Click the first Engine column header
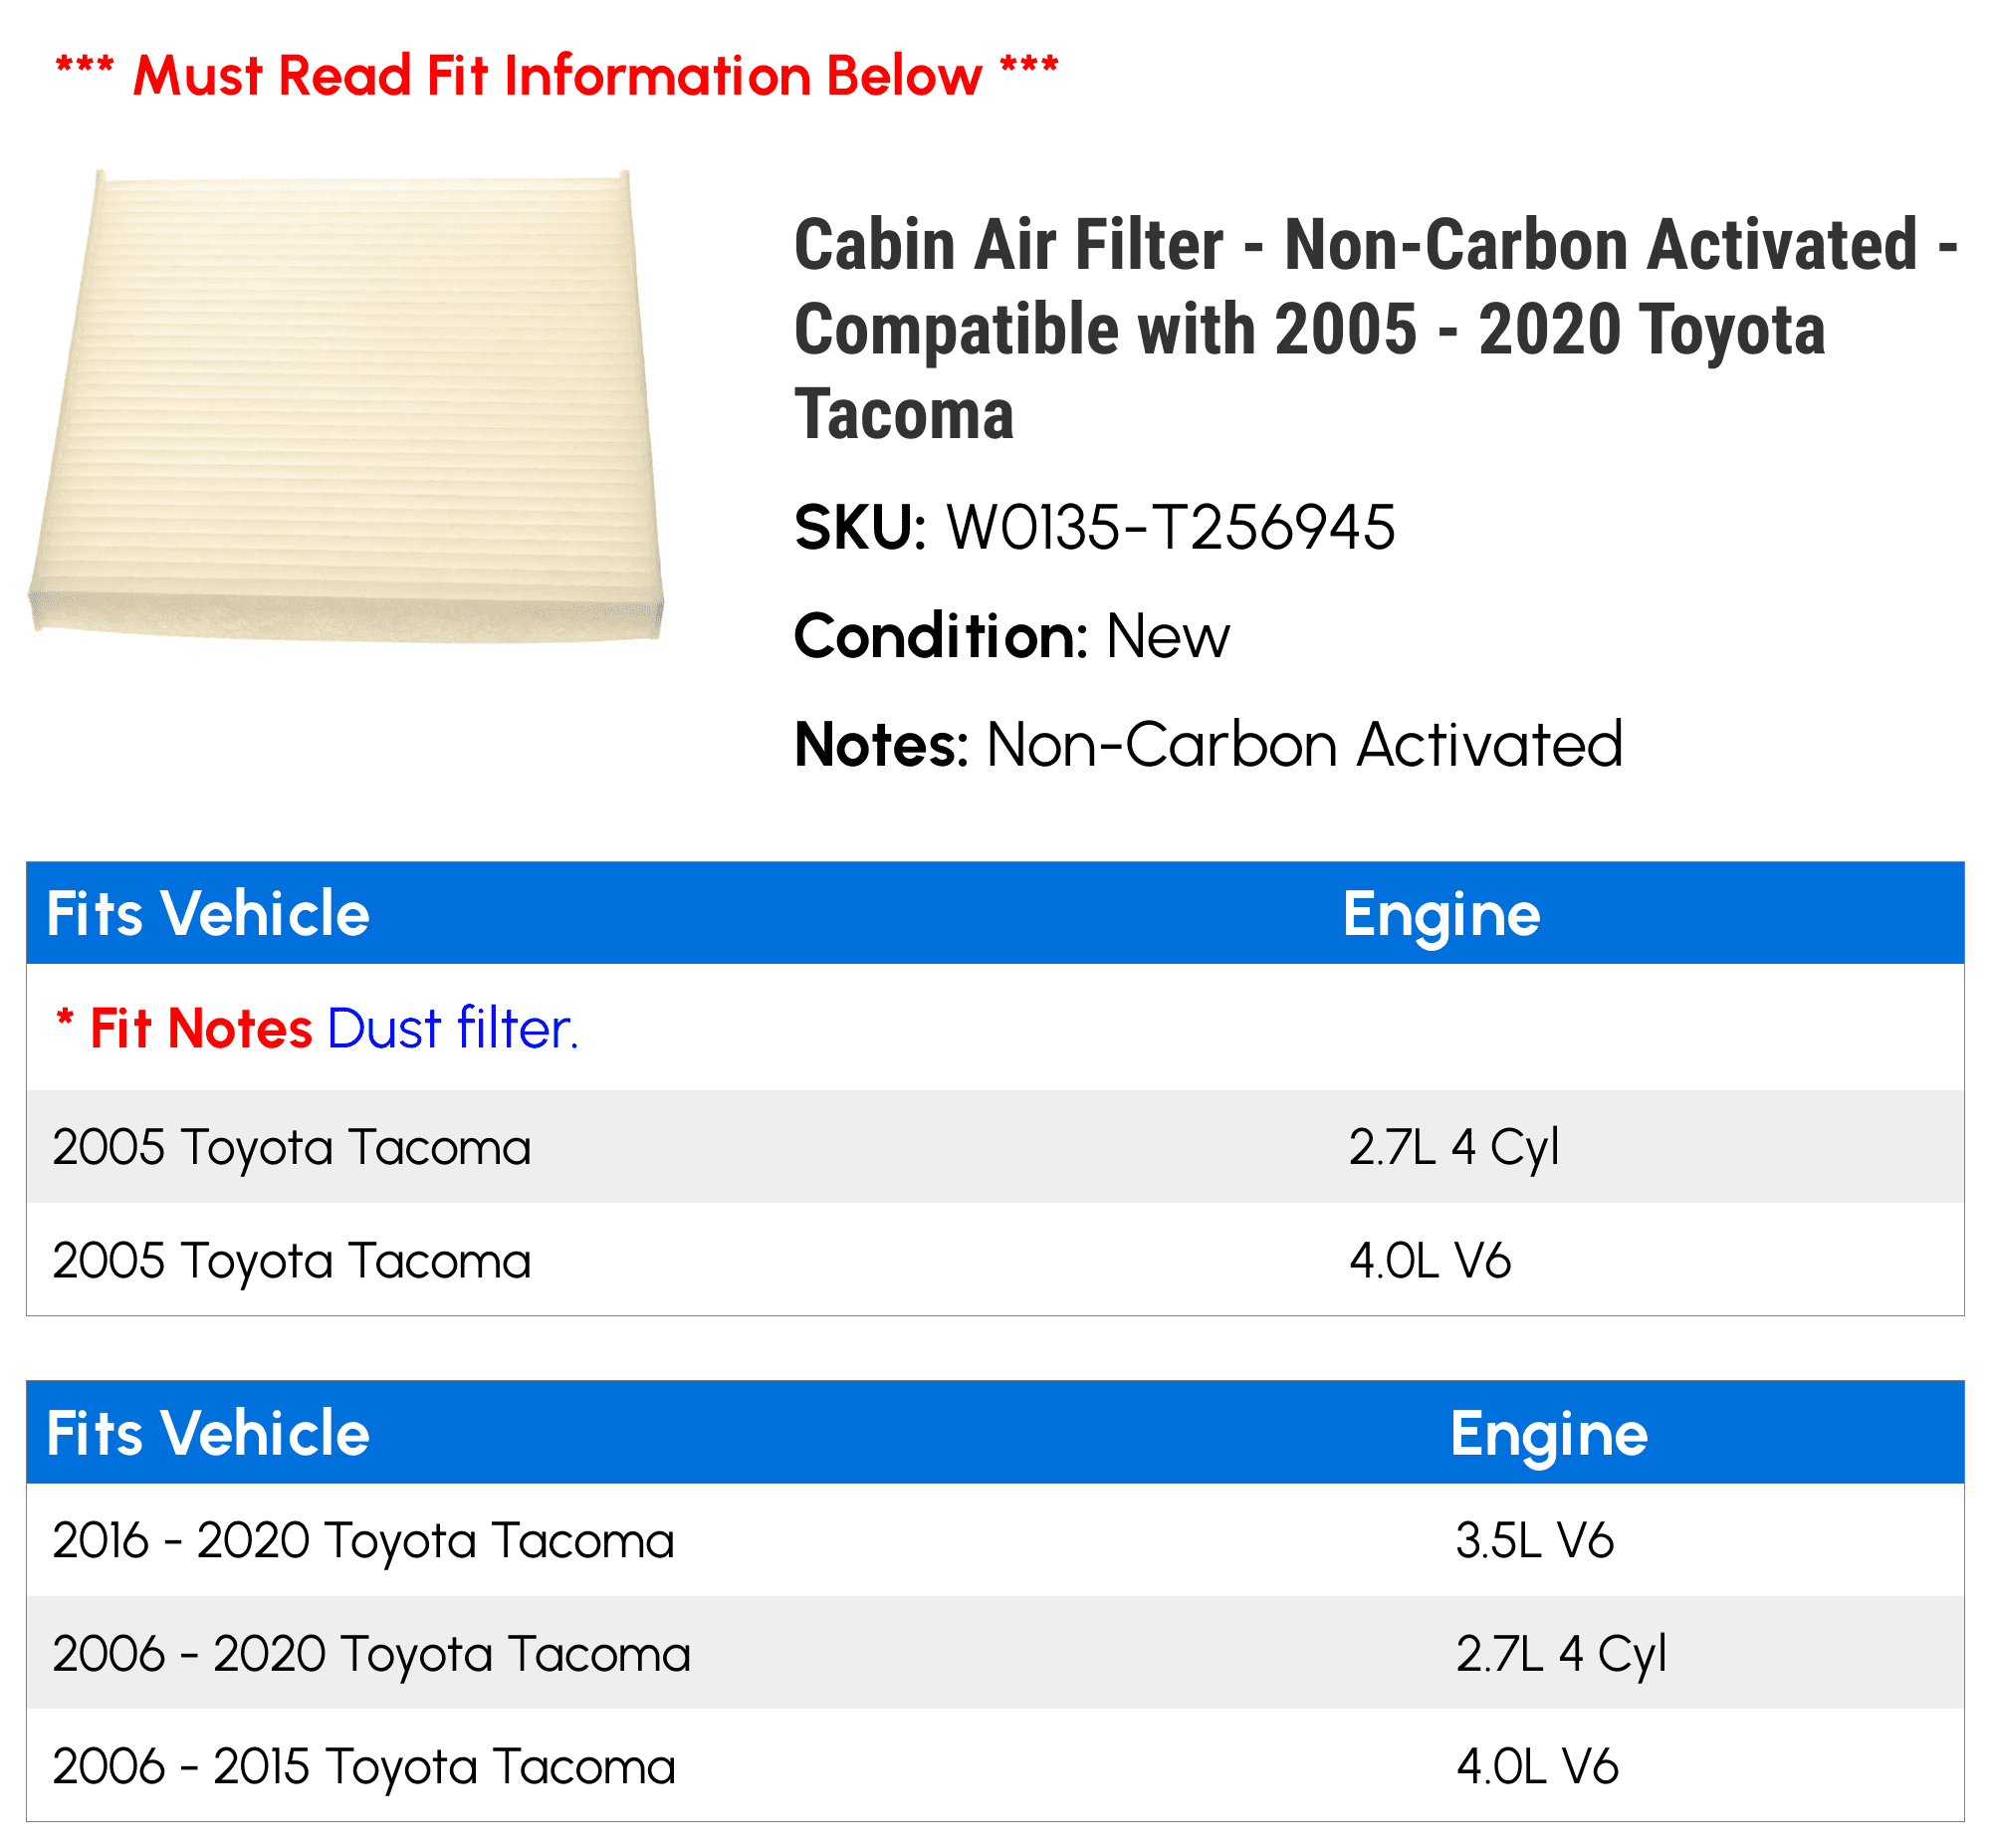Image resolution: width=1991 pixels, height=1848 pixels. click(x=1441, y=915)
